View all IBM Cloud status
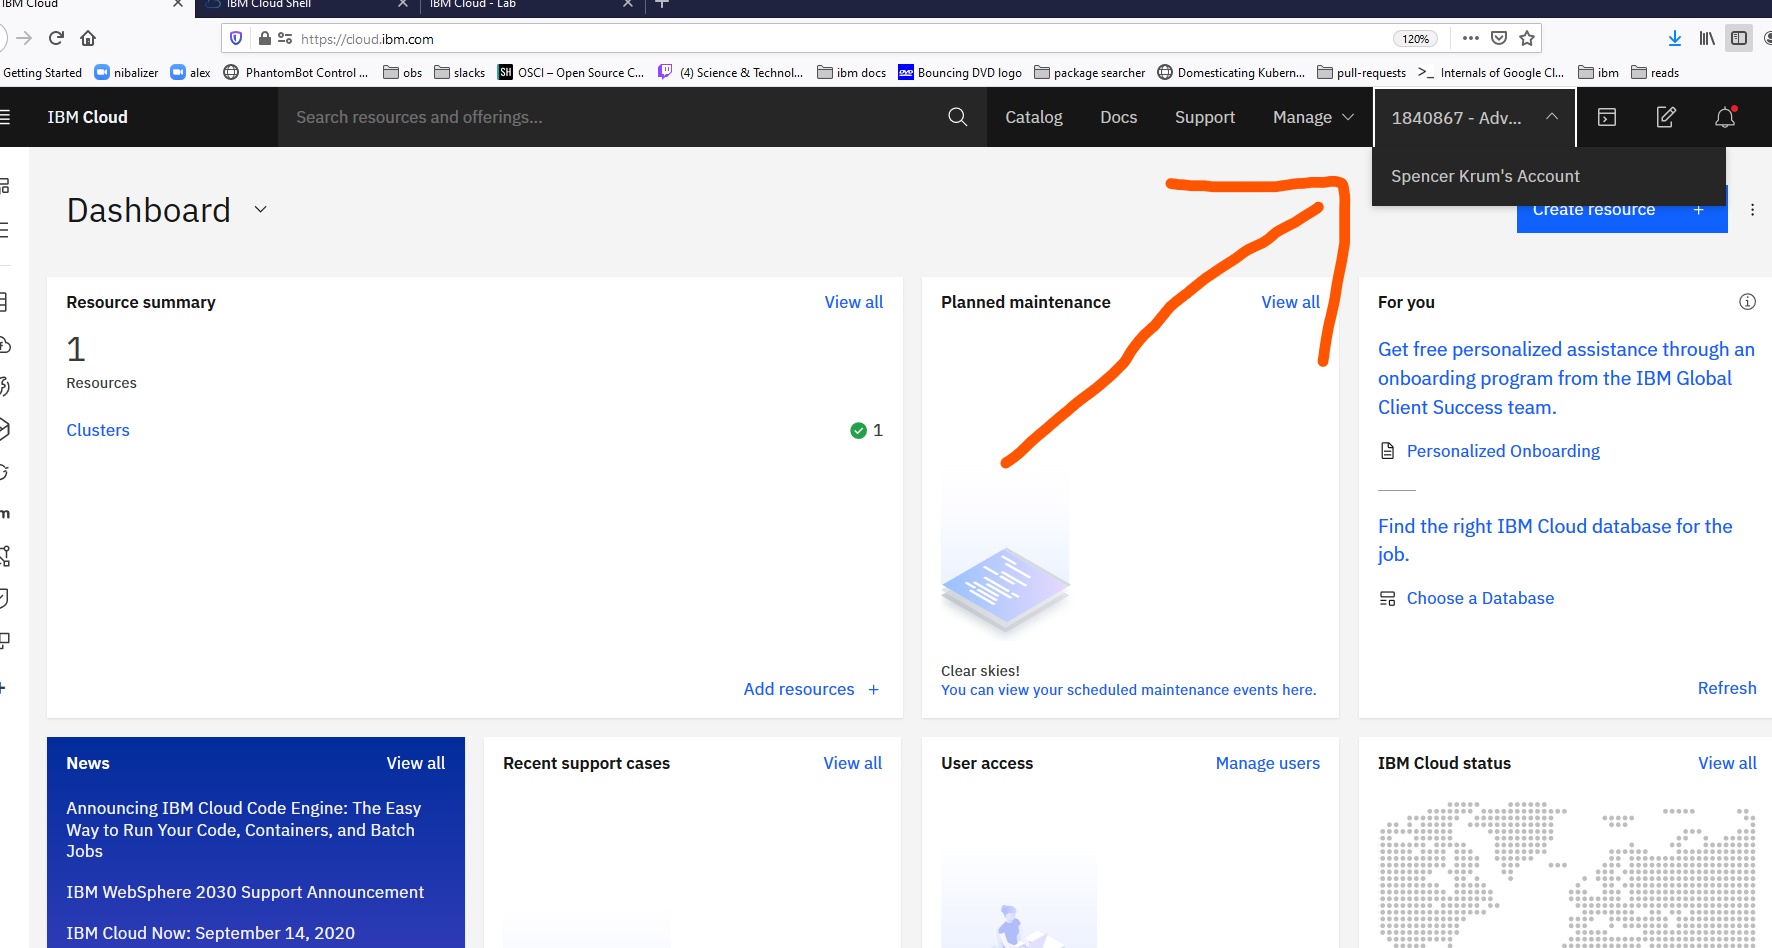This screenshot has height=948, width=1772. (1727, 763)
